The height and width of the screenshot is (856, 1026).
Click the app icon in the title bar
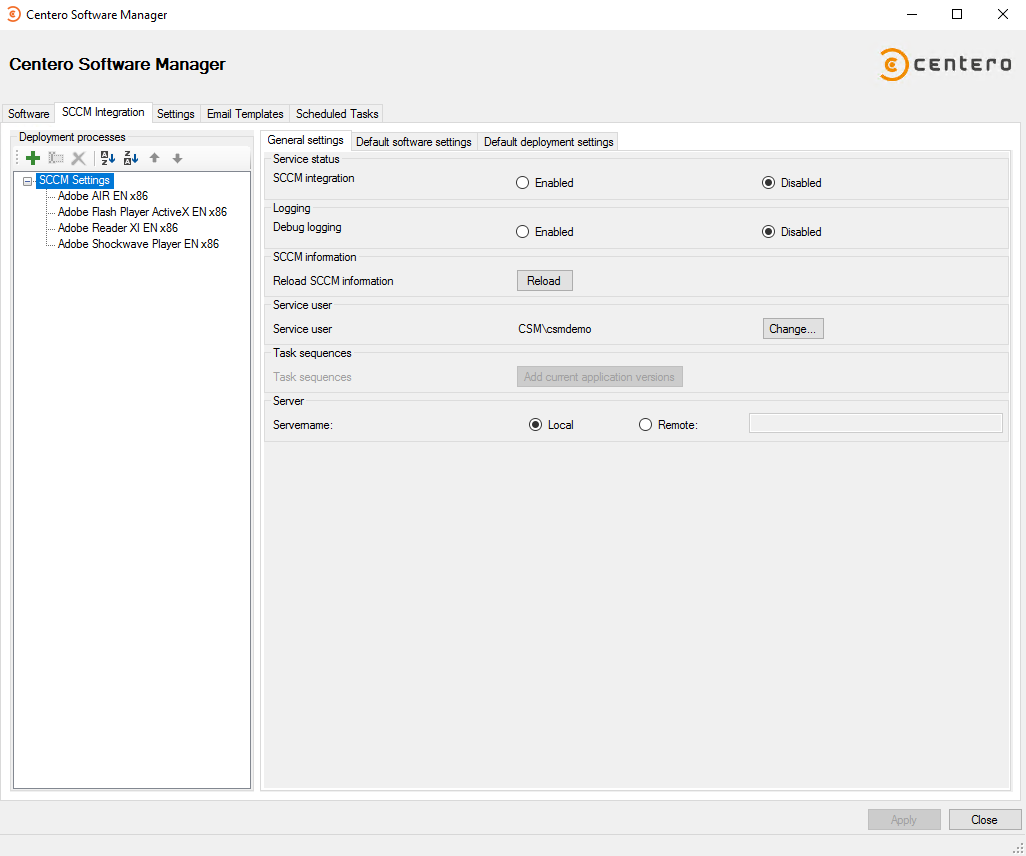pos(13,14)
